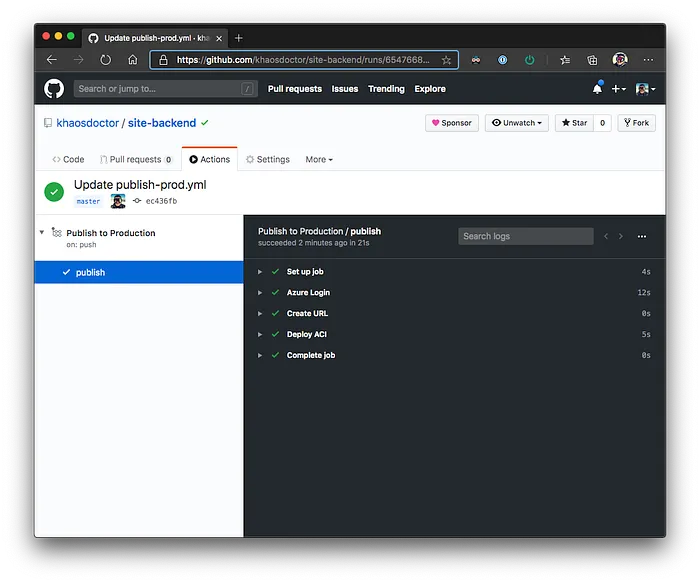Bookmark the page with the address bar star
The height and width of the screenshot is (583, 700).
446,60
